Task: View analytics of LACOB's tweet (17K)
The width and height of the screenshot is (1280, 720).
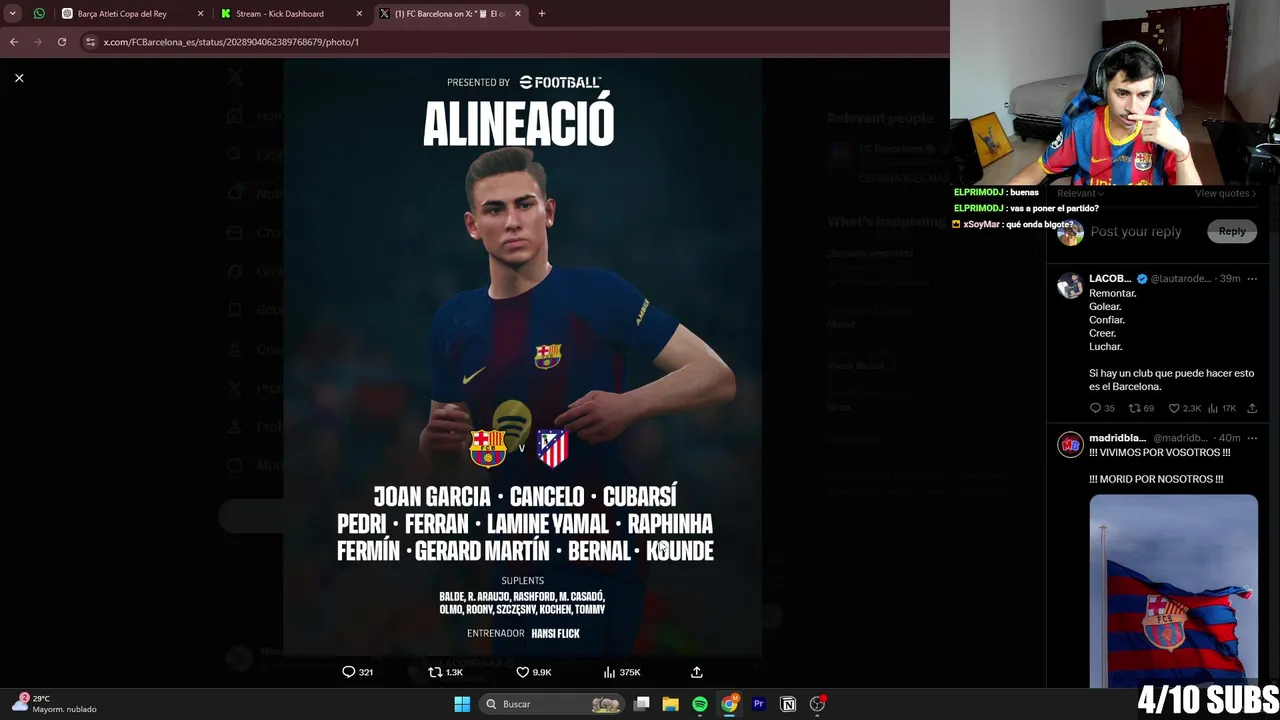Action: [x=1222, y=408]
